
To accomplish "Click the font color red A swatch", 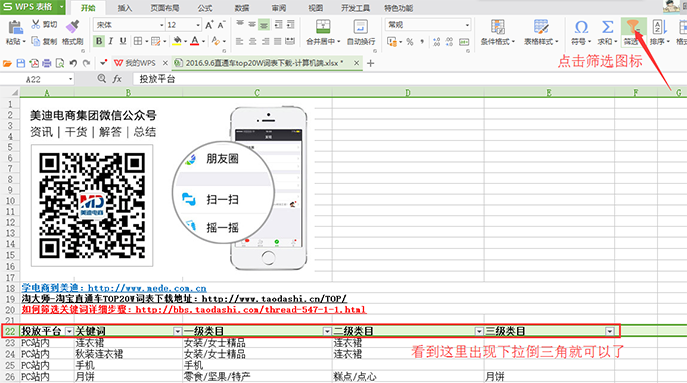I will (195, 41).
